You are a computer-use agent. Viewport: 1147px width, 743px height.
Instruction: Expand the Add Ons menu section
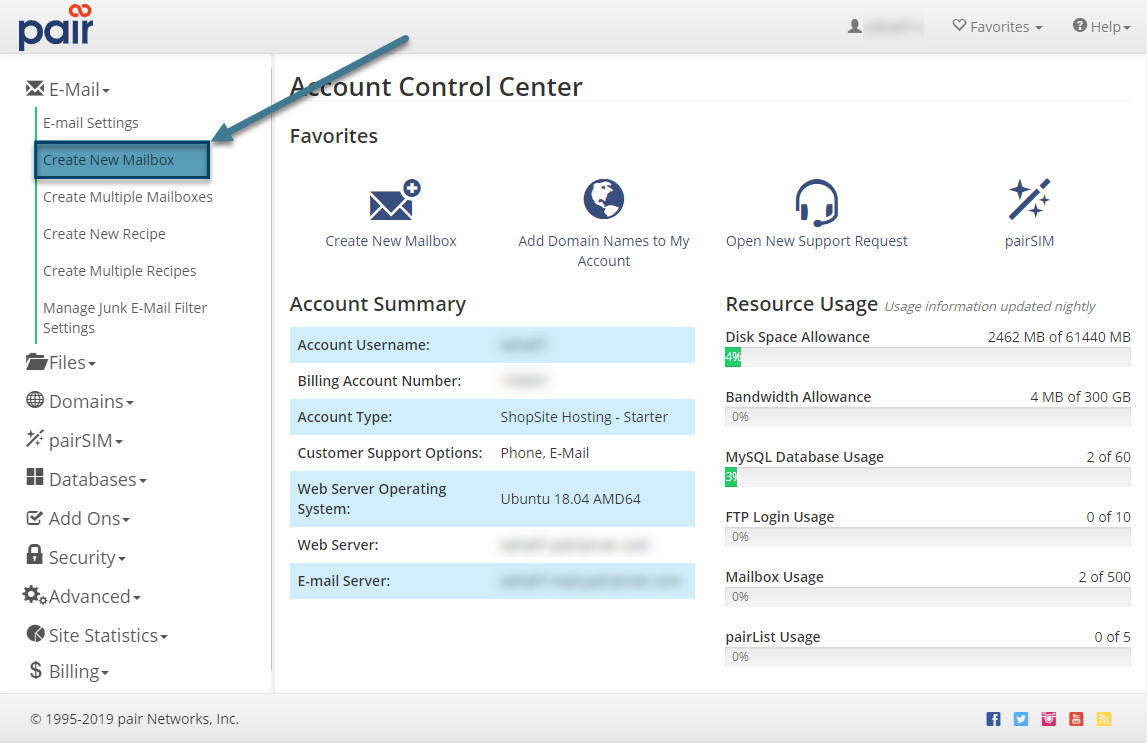pyautogui.click(x=78, y=518)
